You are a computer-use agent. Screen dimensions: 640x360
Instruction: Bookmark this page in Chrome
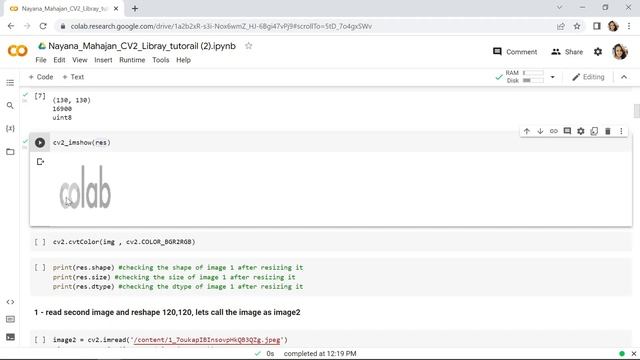pos(577,26)
